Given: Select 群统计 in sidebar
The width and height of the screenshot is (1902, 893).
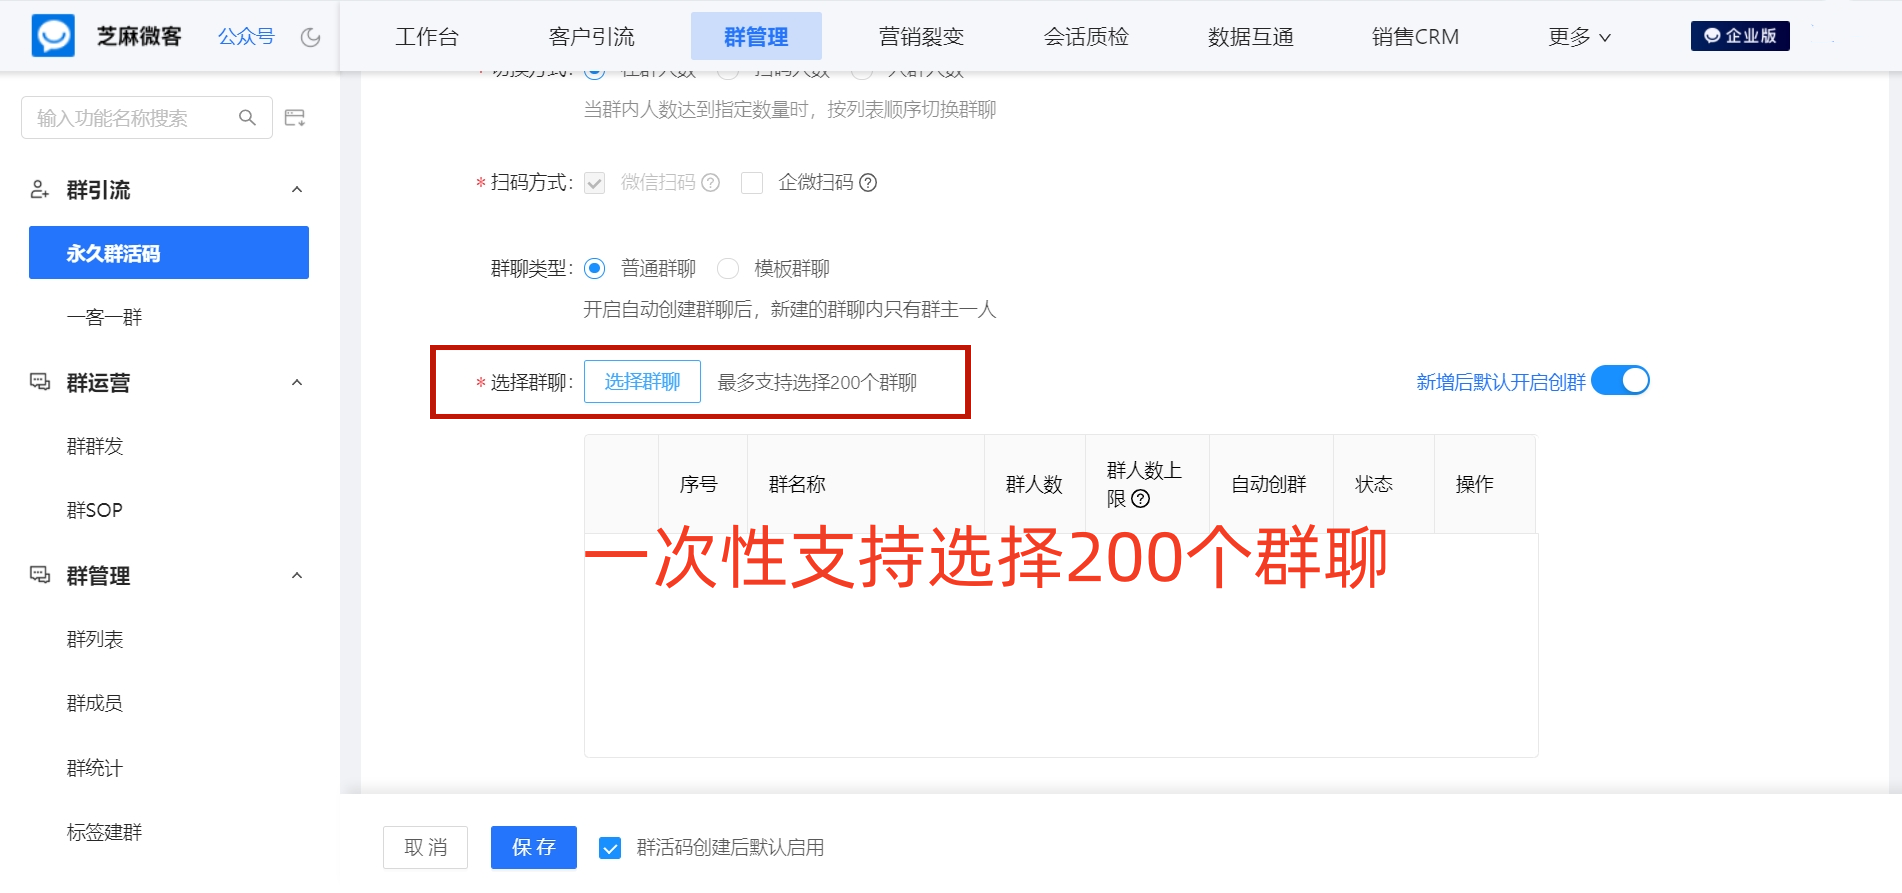Looking at the screenshot, I should pyautogui.click(x=95, y=768).
